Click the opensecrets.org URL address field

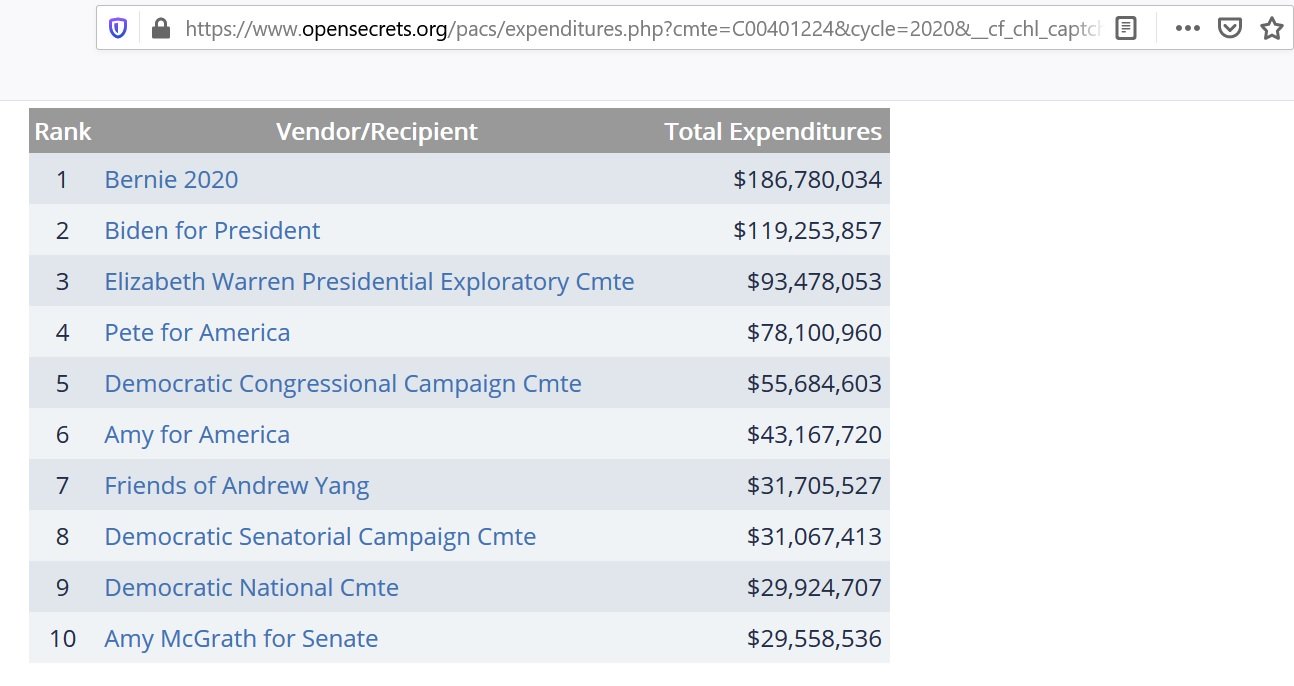pyautogui.click(x=640, y=29)
